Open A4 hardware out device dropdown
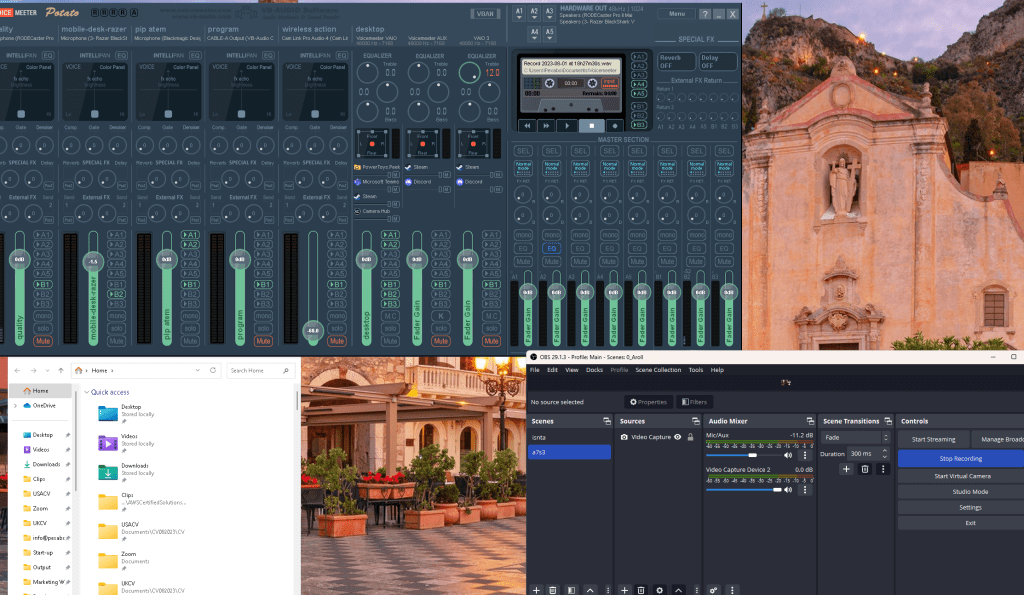1024x595 pixels. (x=534, y=34)
